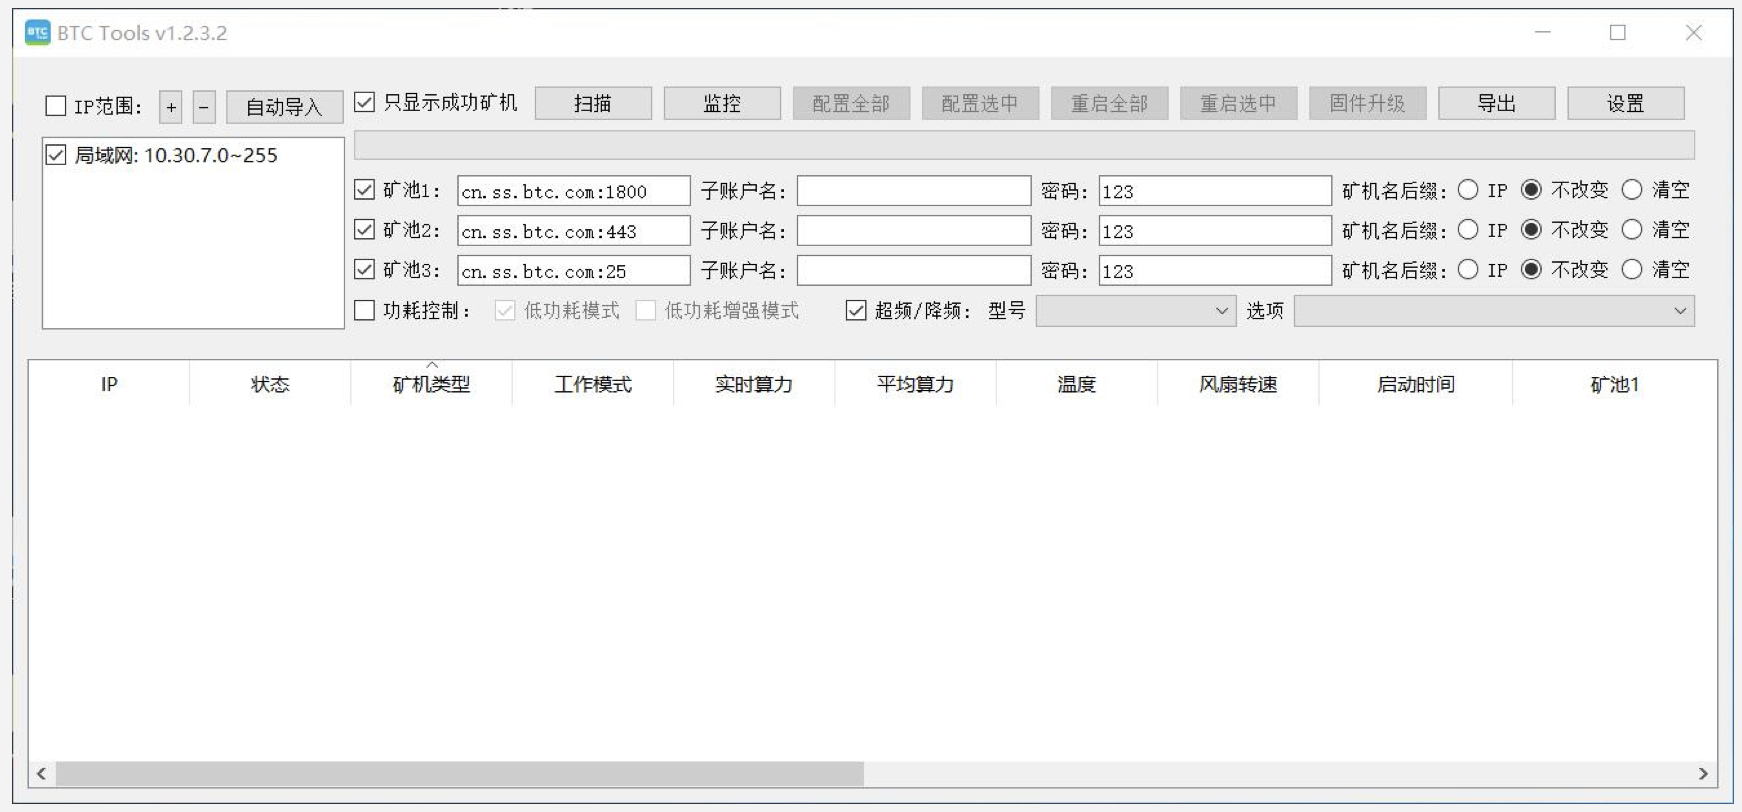Click the horizontal scrollbar left arrow

click(41, 774)
